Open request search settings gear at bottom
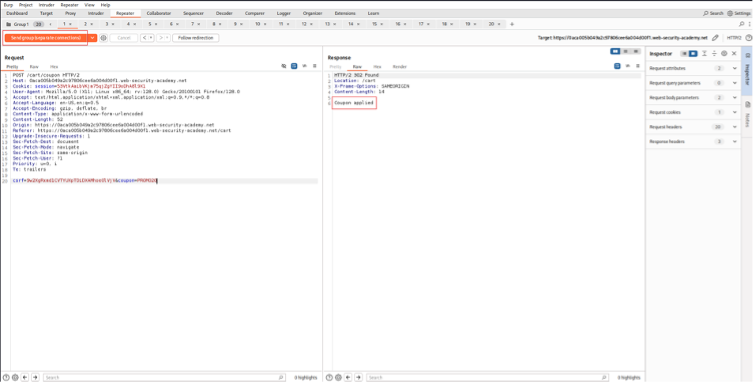The width and height of the screenshot is (755, 383). [x=15, y=378]
